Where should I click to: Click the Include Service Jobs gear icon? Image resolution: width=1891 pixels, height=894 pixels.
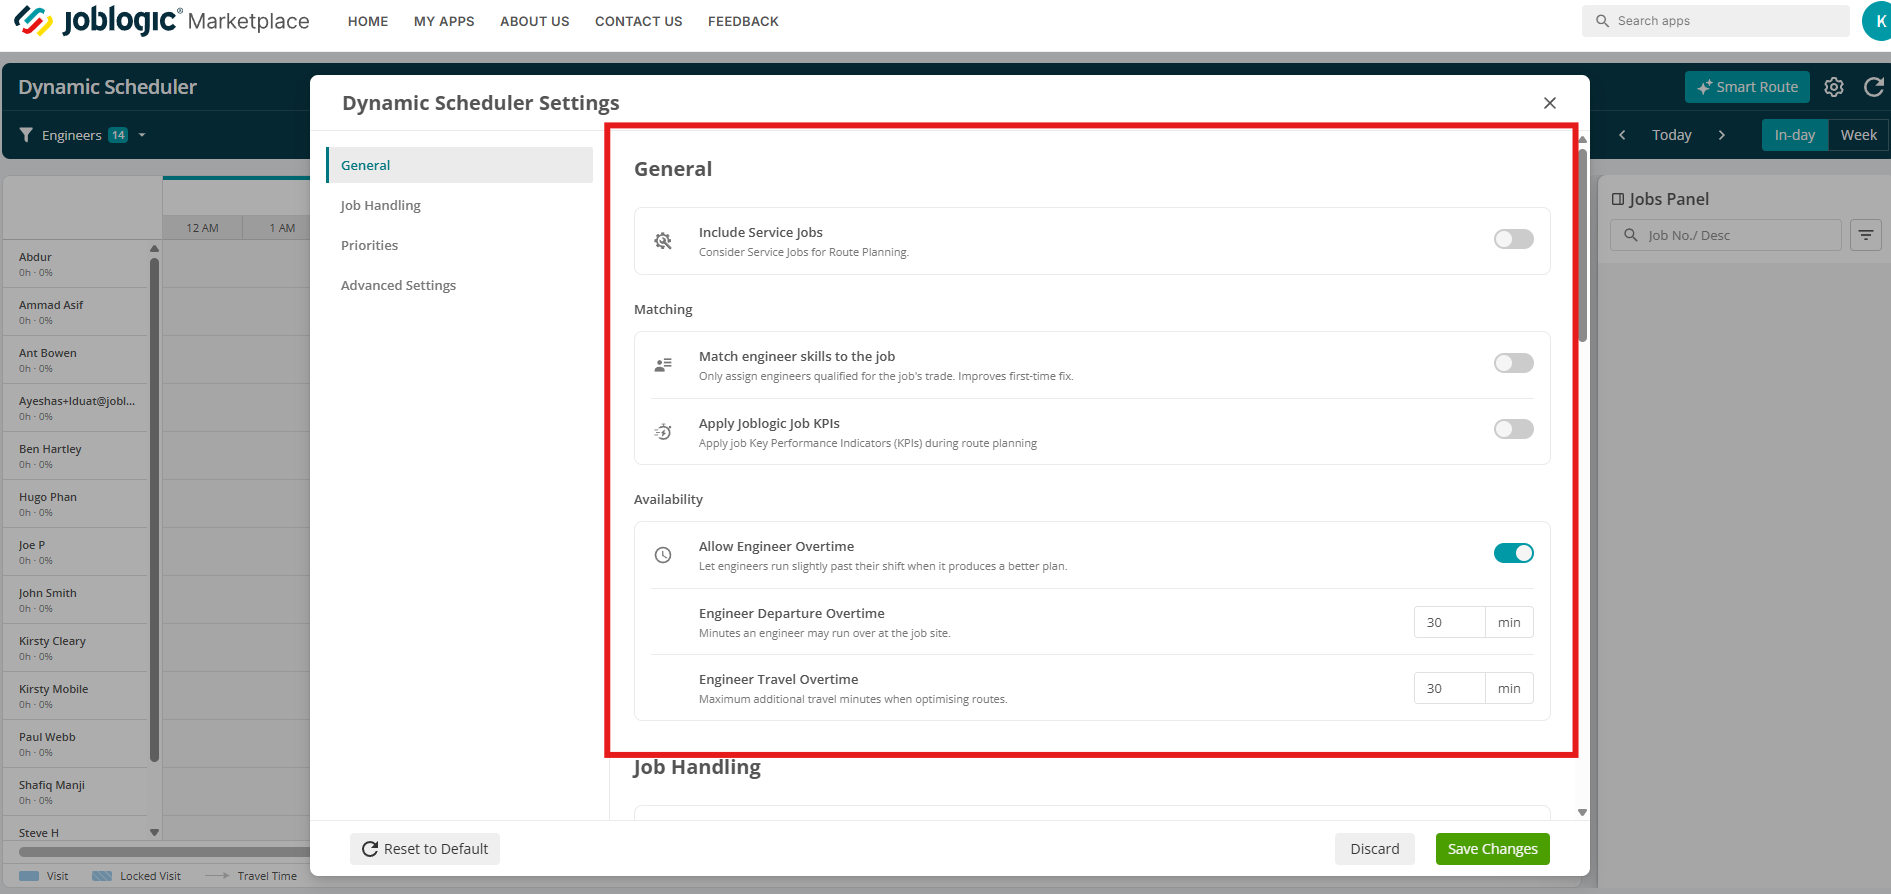click(663, 241)
